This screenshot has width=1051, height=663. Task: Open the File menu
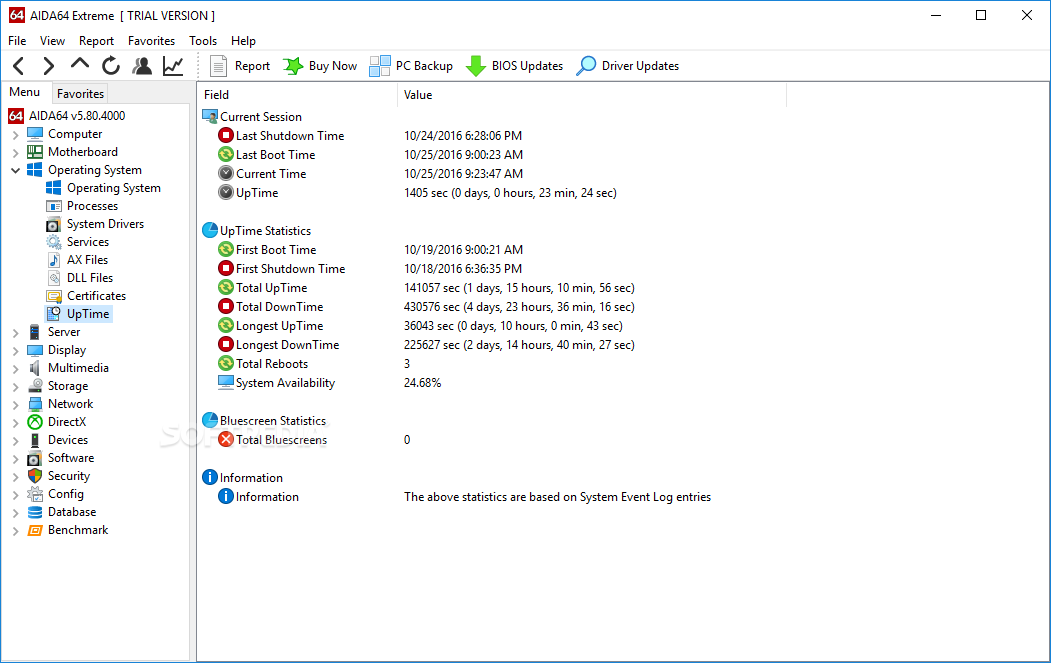click(x=17, y=41)
